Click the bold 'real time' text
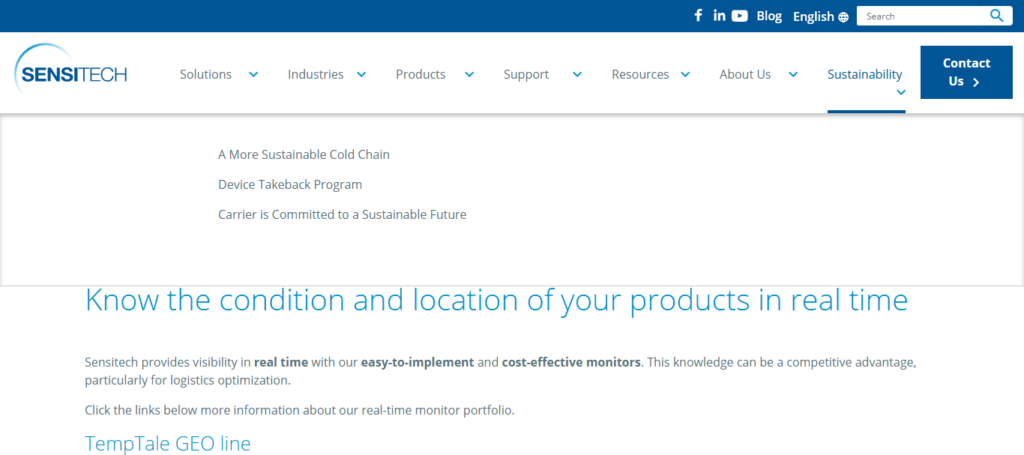The width and height of the screenshot is (1024, 455). click(x=281, y=362)
